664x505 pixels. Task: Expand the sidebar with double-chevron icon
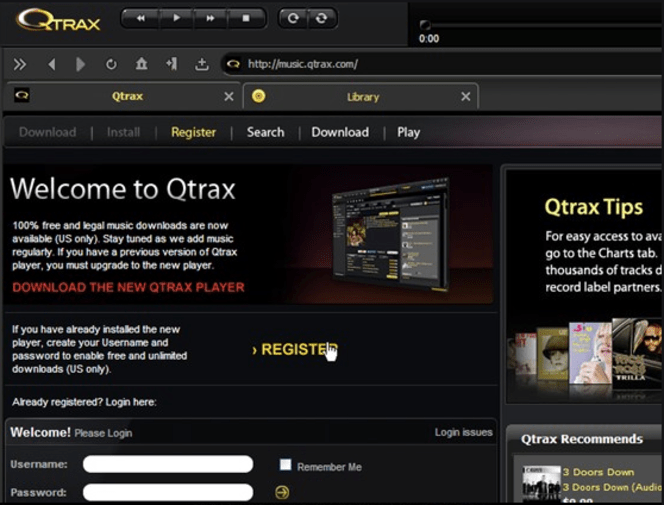click(x=19, y=64)
